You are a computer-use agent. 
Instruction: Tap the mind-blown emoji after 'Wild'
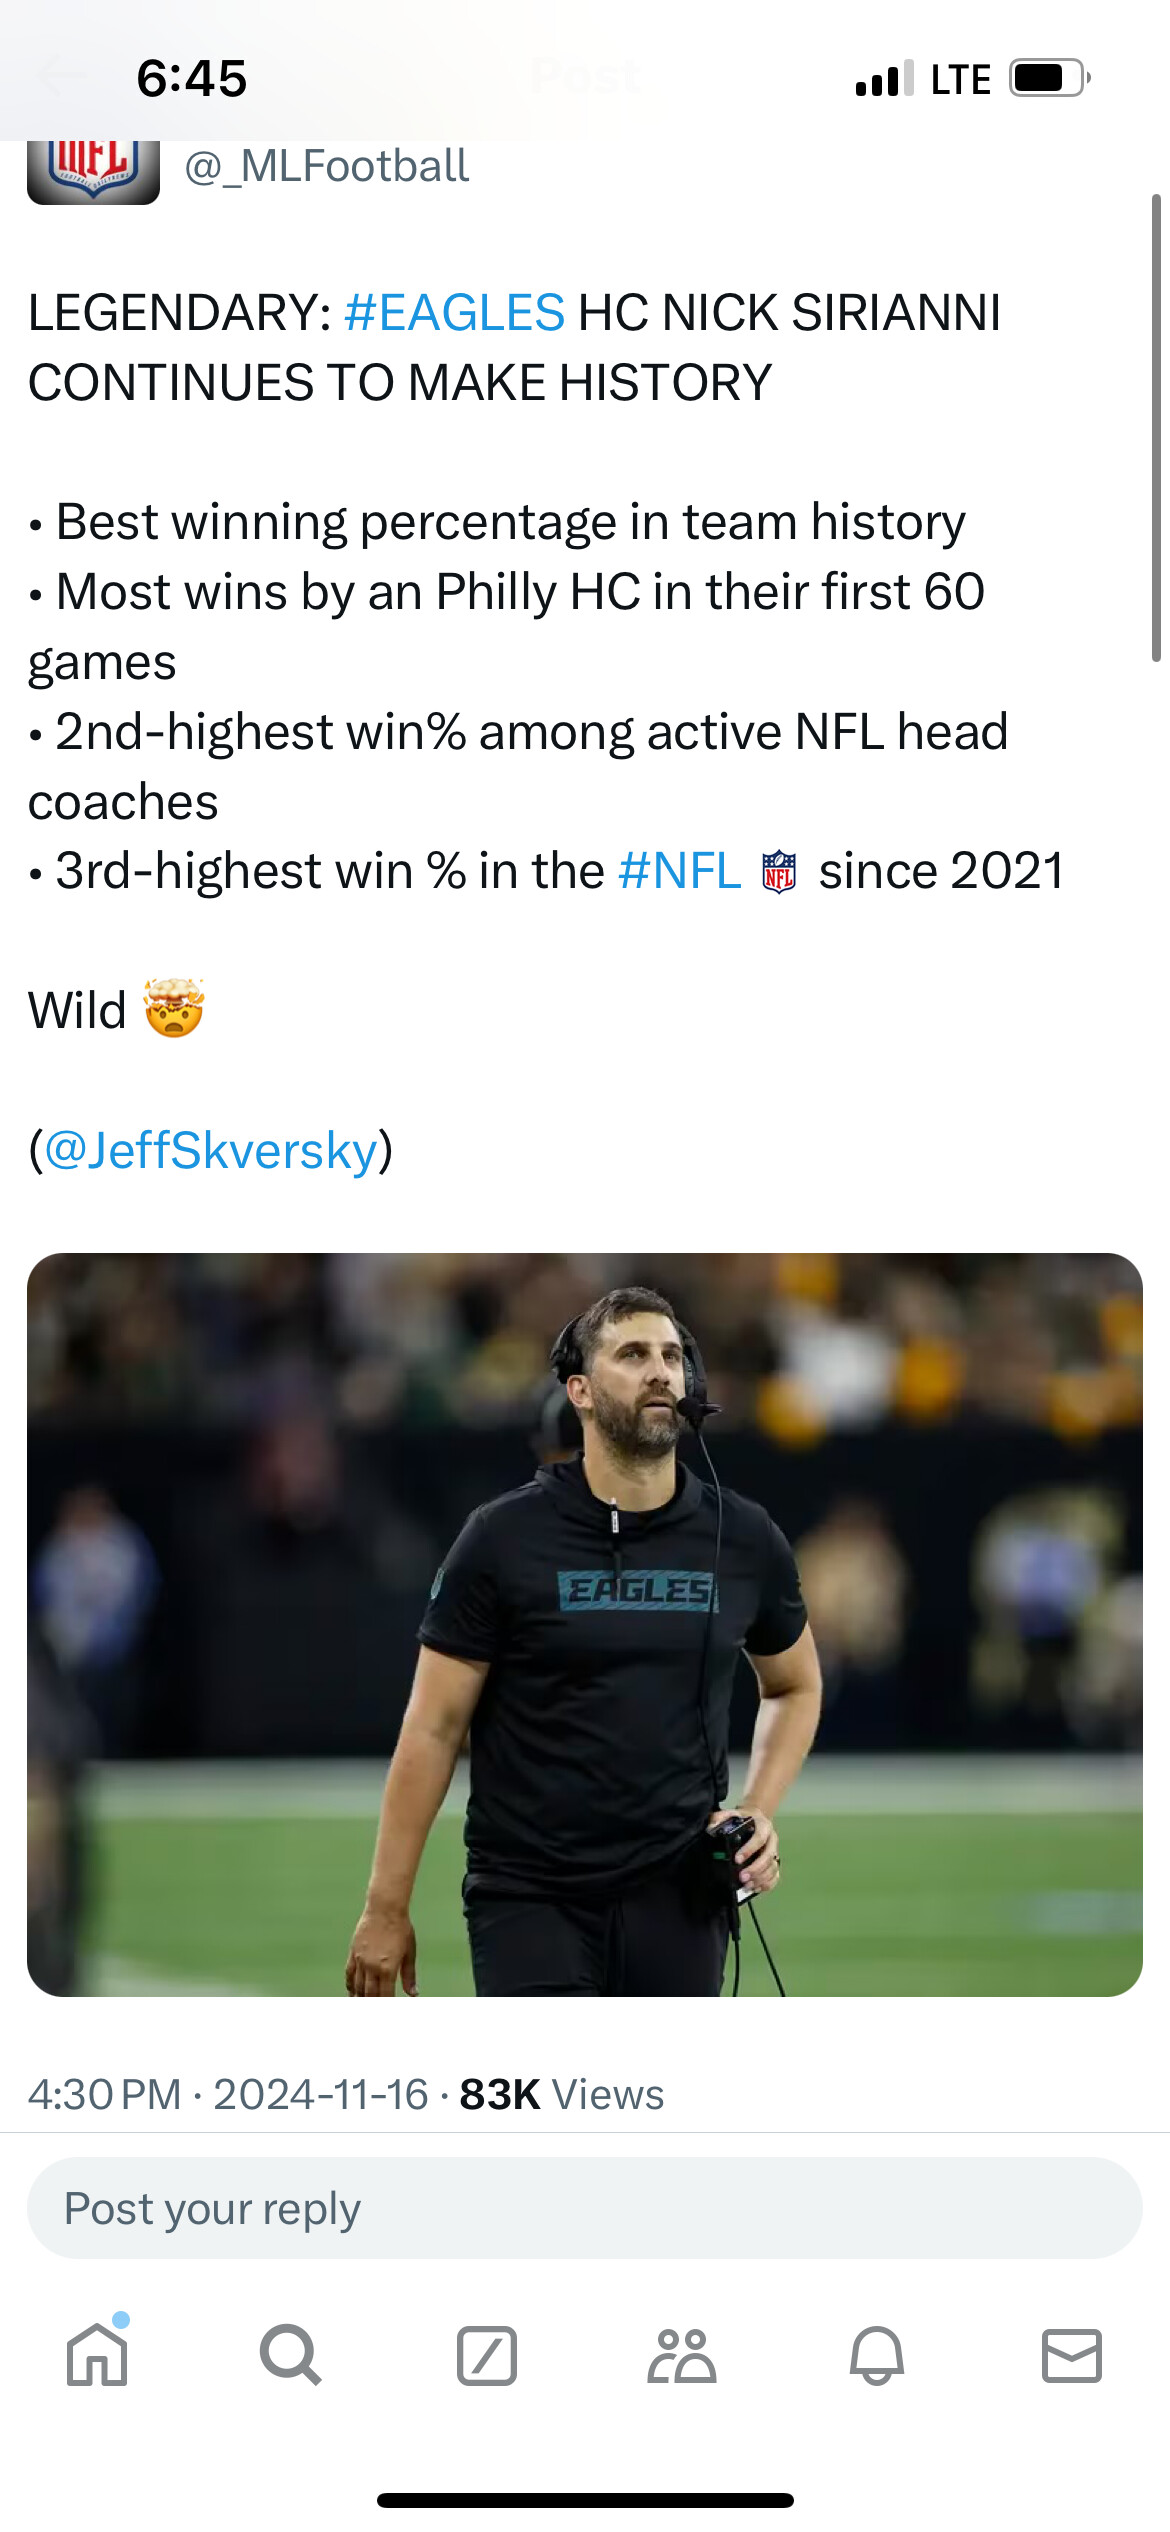pyautogui.click(x=174, y=1009)
